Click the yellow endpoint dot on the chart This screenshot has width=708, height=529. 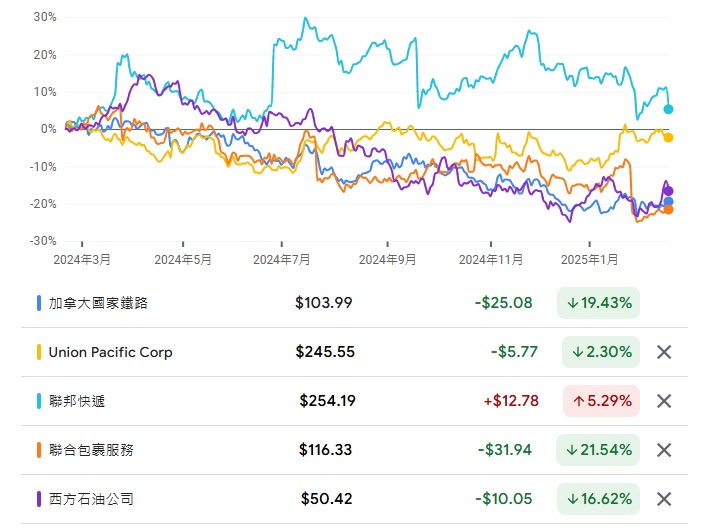point(668,138)
